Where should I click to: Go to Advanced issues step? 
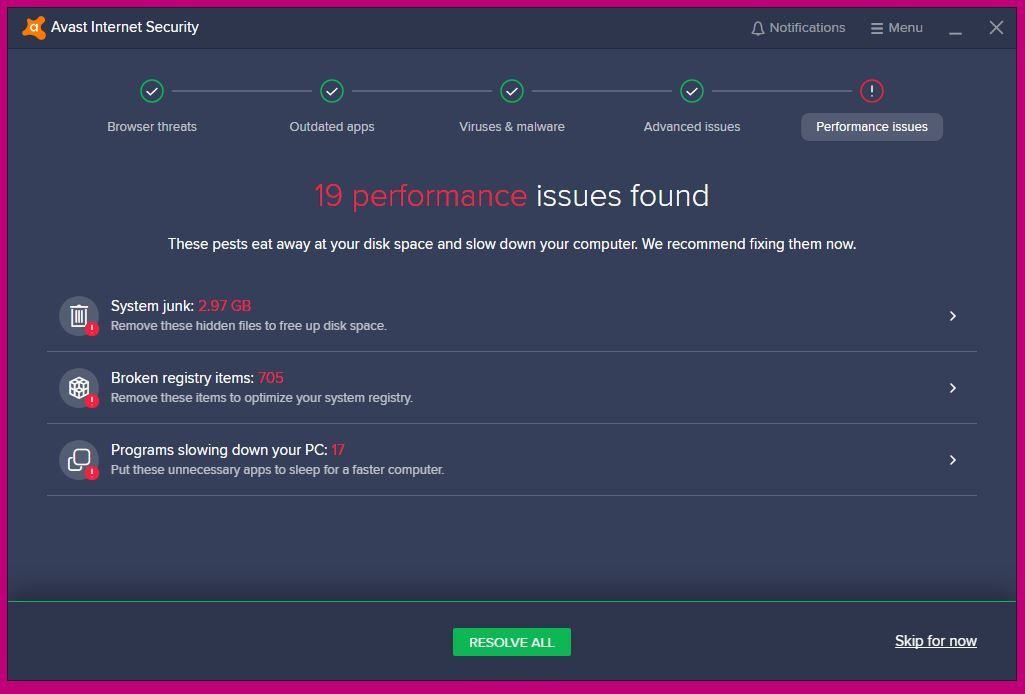pos(692,127)
